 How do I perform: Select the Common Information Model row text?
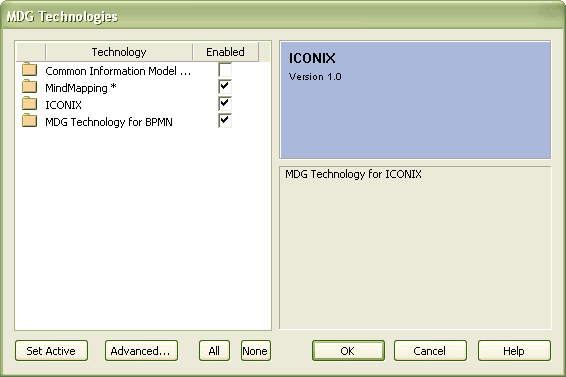[x=118, y=71]
